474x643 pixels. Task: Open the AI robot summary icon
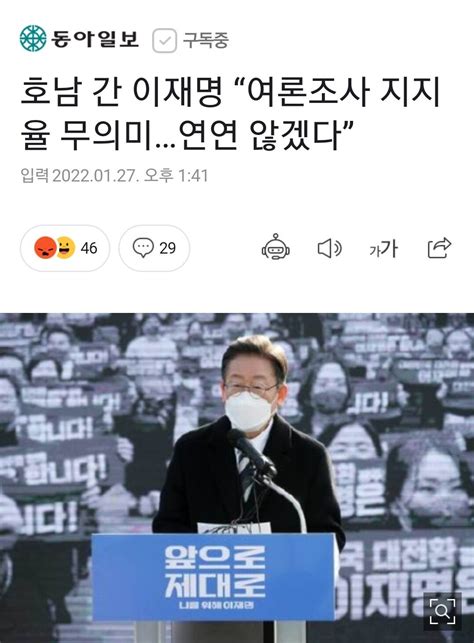tap(276, 247)
